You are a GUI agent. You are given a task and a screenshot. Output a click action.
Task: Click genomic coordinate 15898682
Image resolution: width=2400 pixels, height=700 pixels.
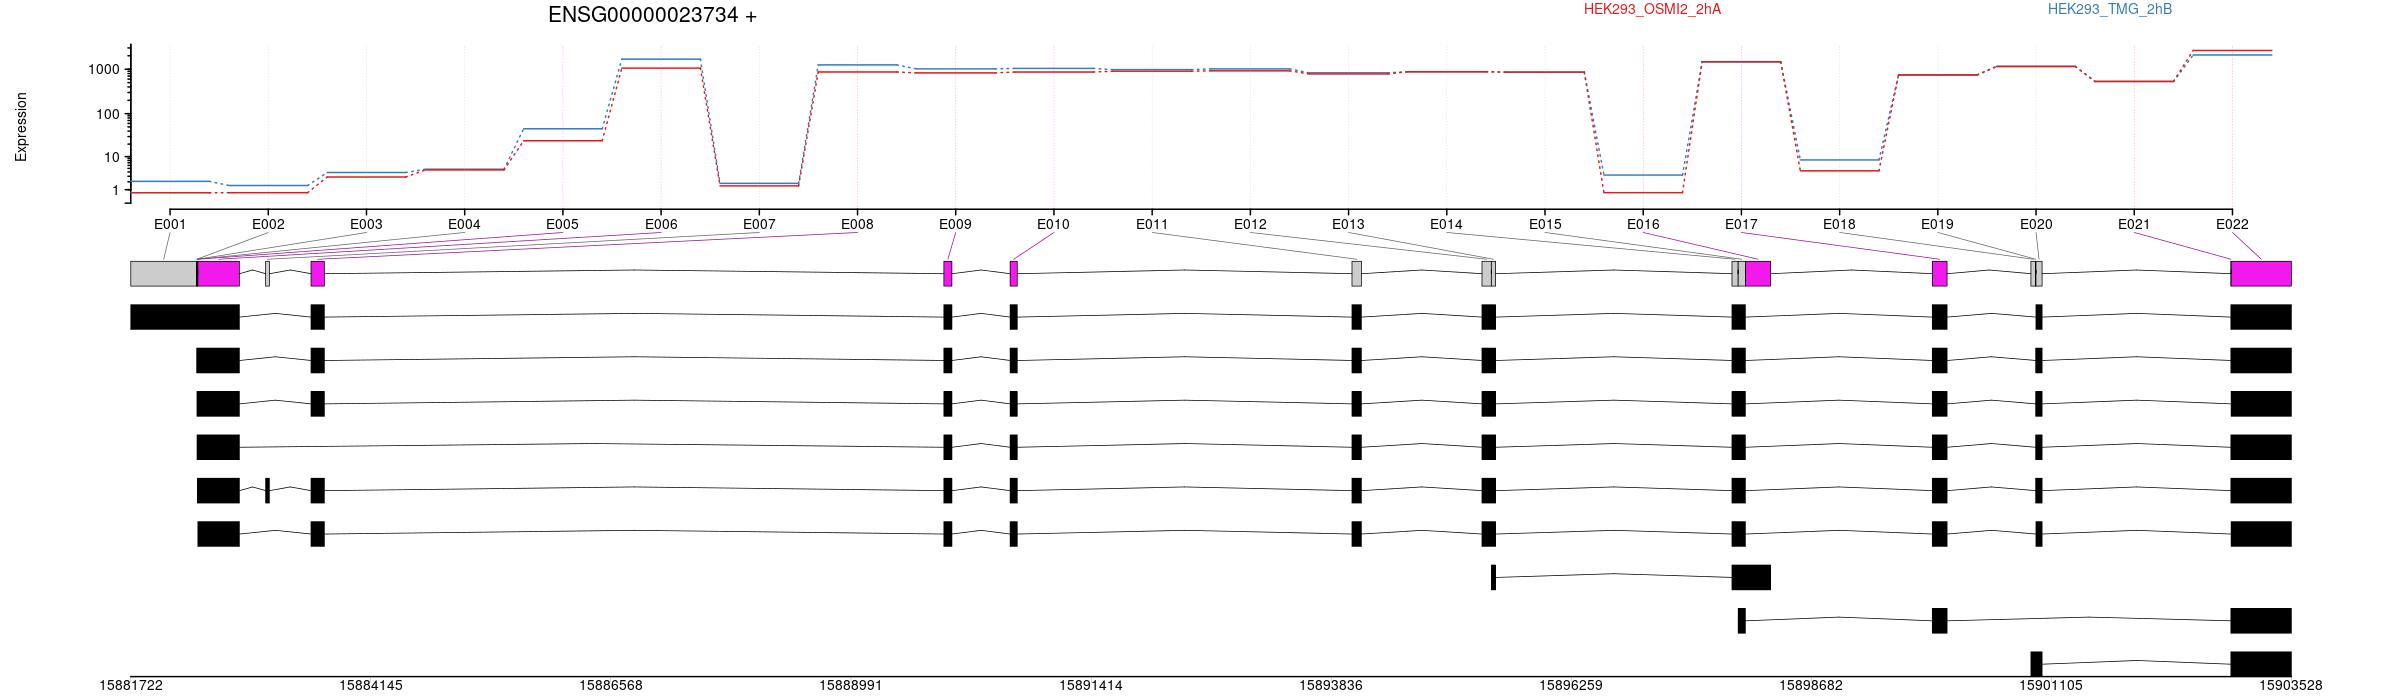pos(1811,686)
